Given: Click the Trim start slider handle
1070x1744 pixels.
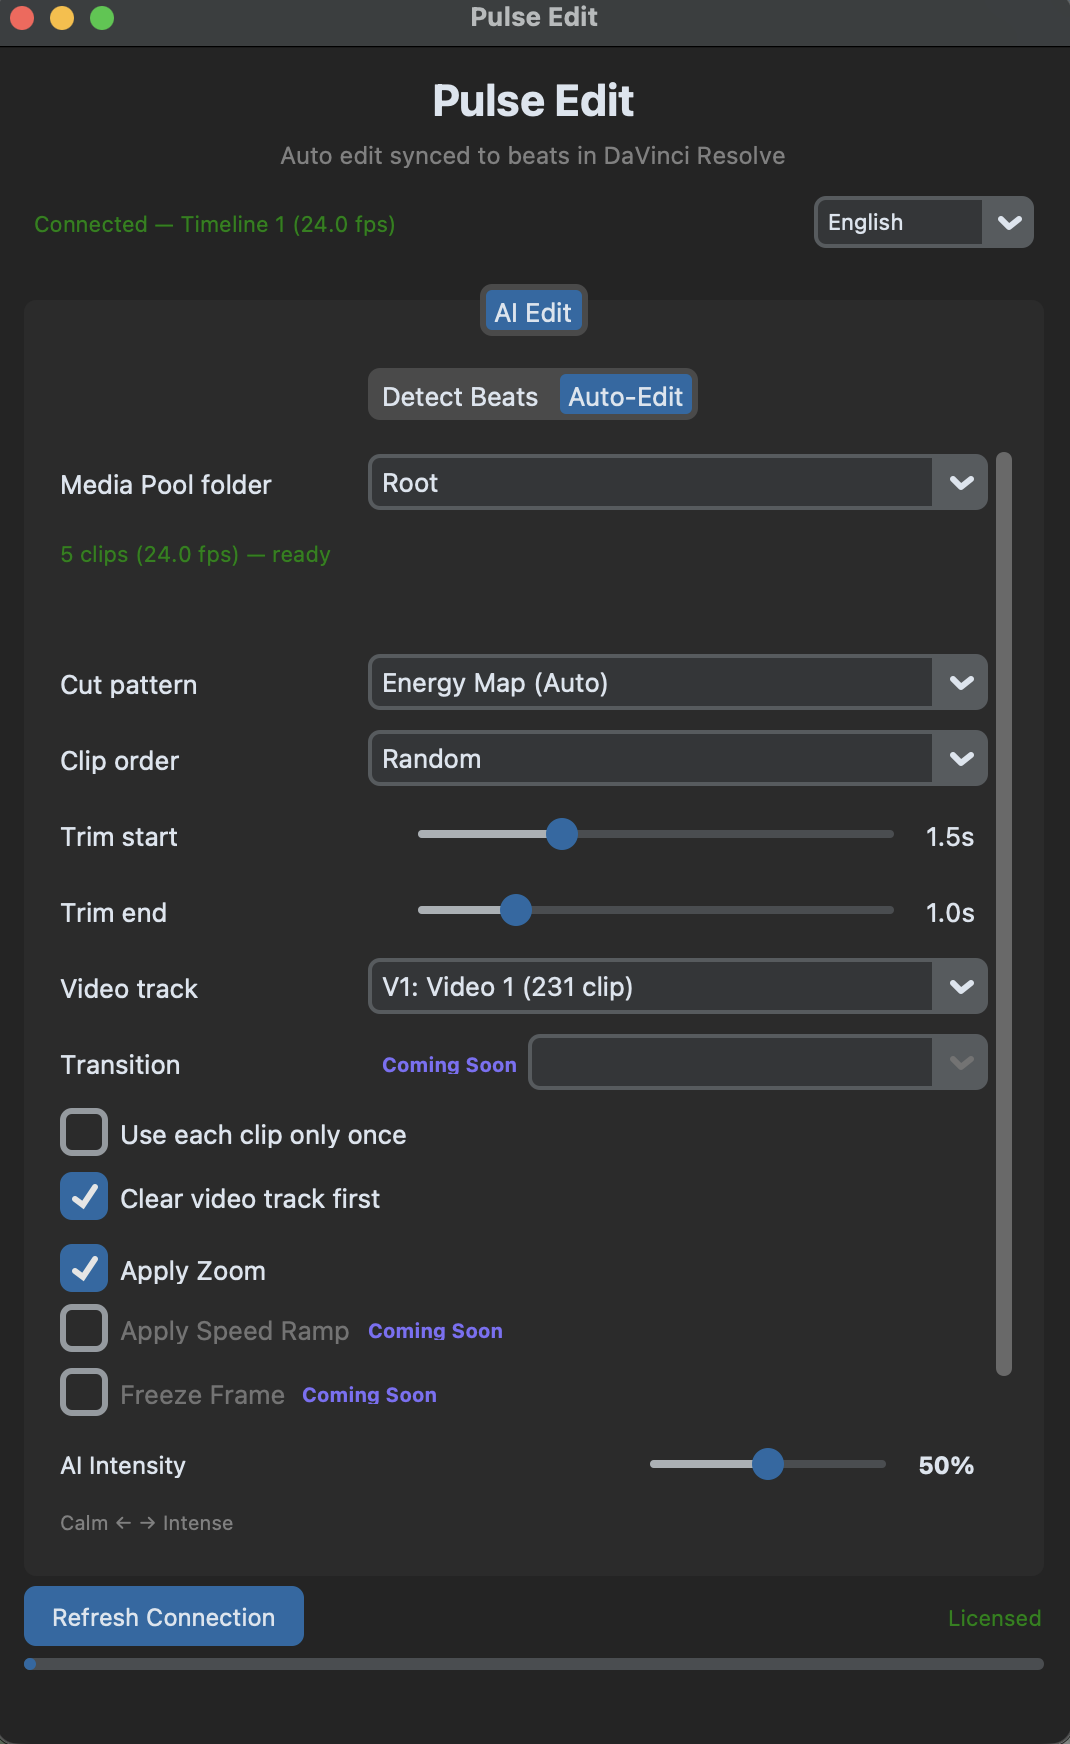Looking at the screenshot, I should (x=562, y=834).
